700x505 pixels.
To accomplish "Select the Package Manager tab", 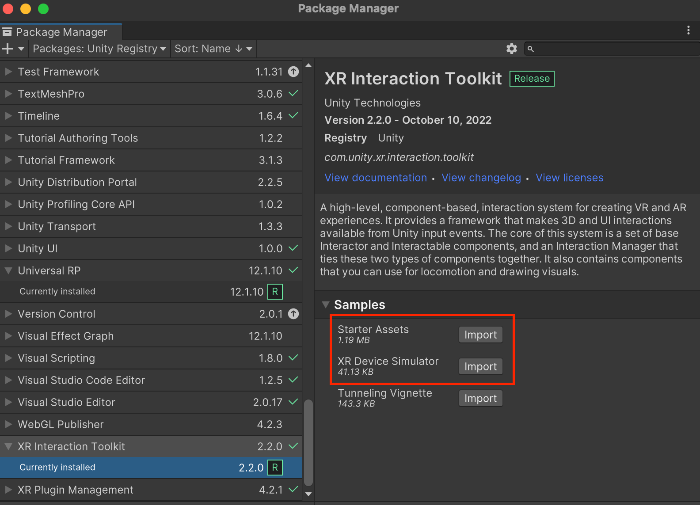I will 61,32.
